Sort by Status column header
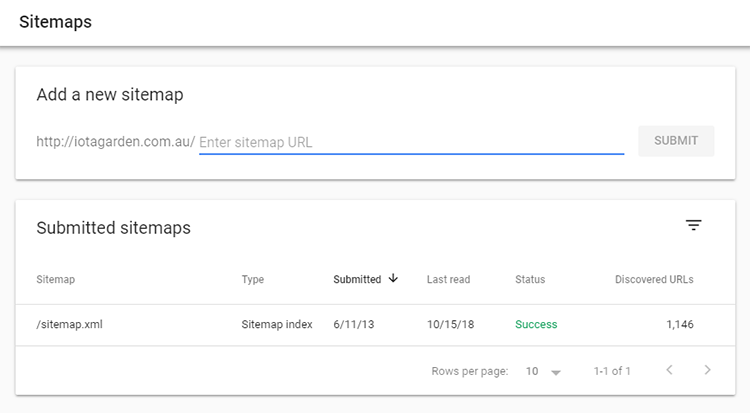This screenshot has width=750, height=413. [530, 279]
